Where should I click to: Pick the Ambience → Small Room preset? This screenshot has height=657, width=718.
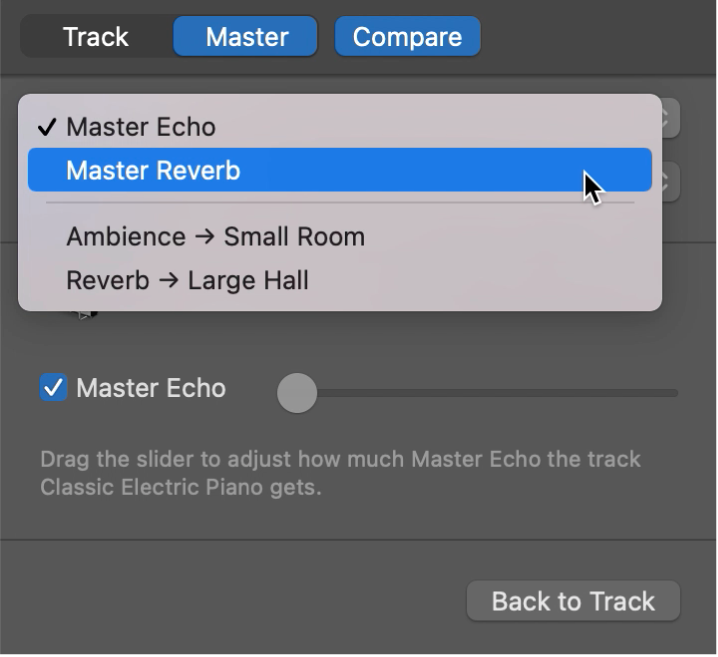pos(215,237)
